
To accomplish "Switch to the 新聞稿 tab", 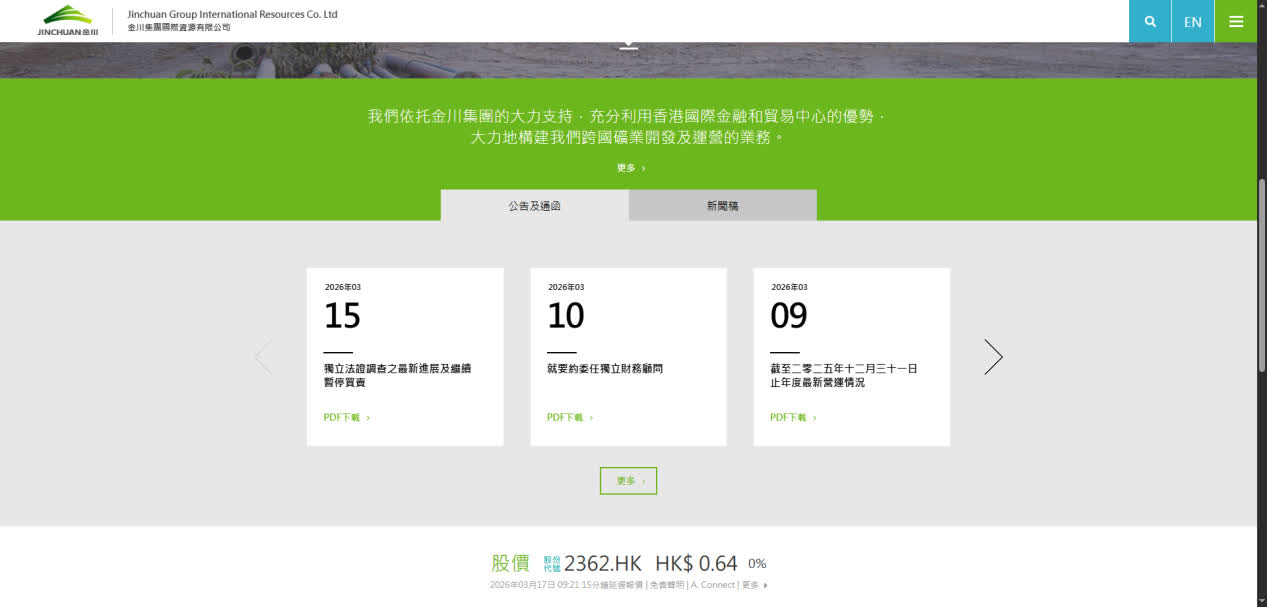I will point(722,206).
